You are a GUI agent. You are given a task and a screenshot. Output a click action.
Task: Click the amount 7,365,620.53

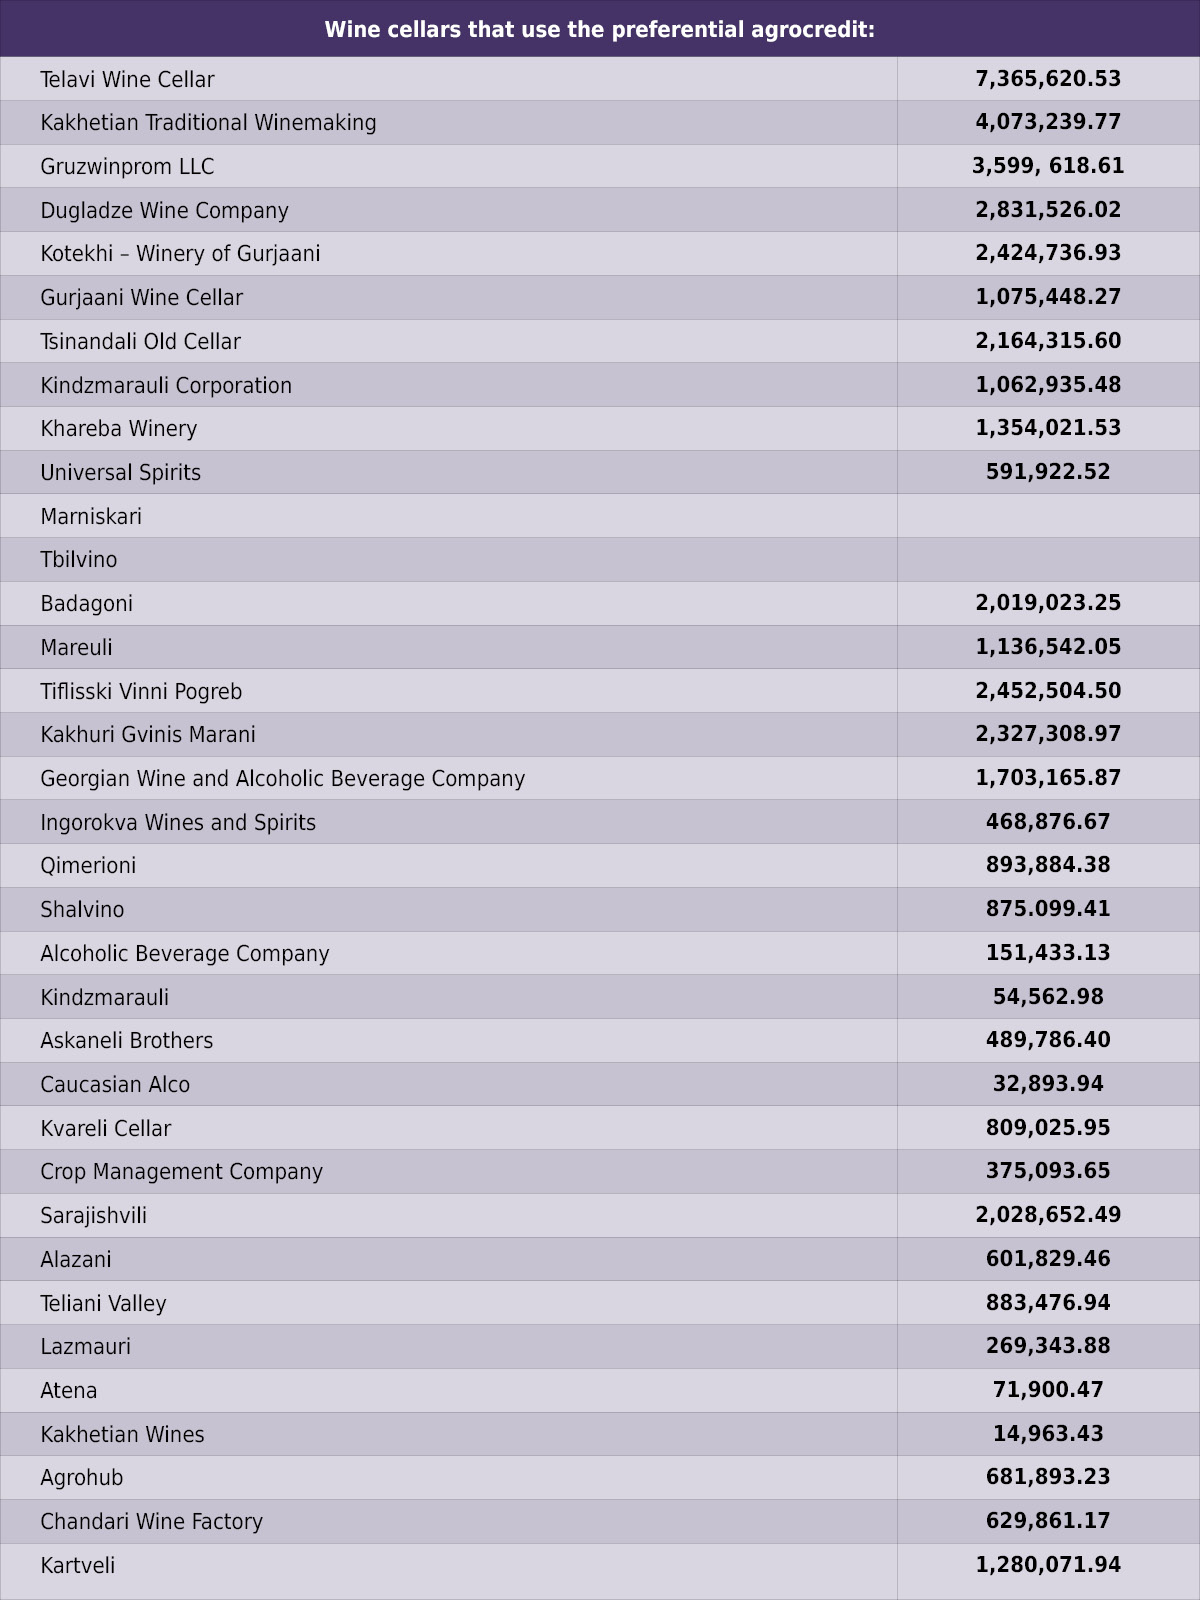point(1048,79)
